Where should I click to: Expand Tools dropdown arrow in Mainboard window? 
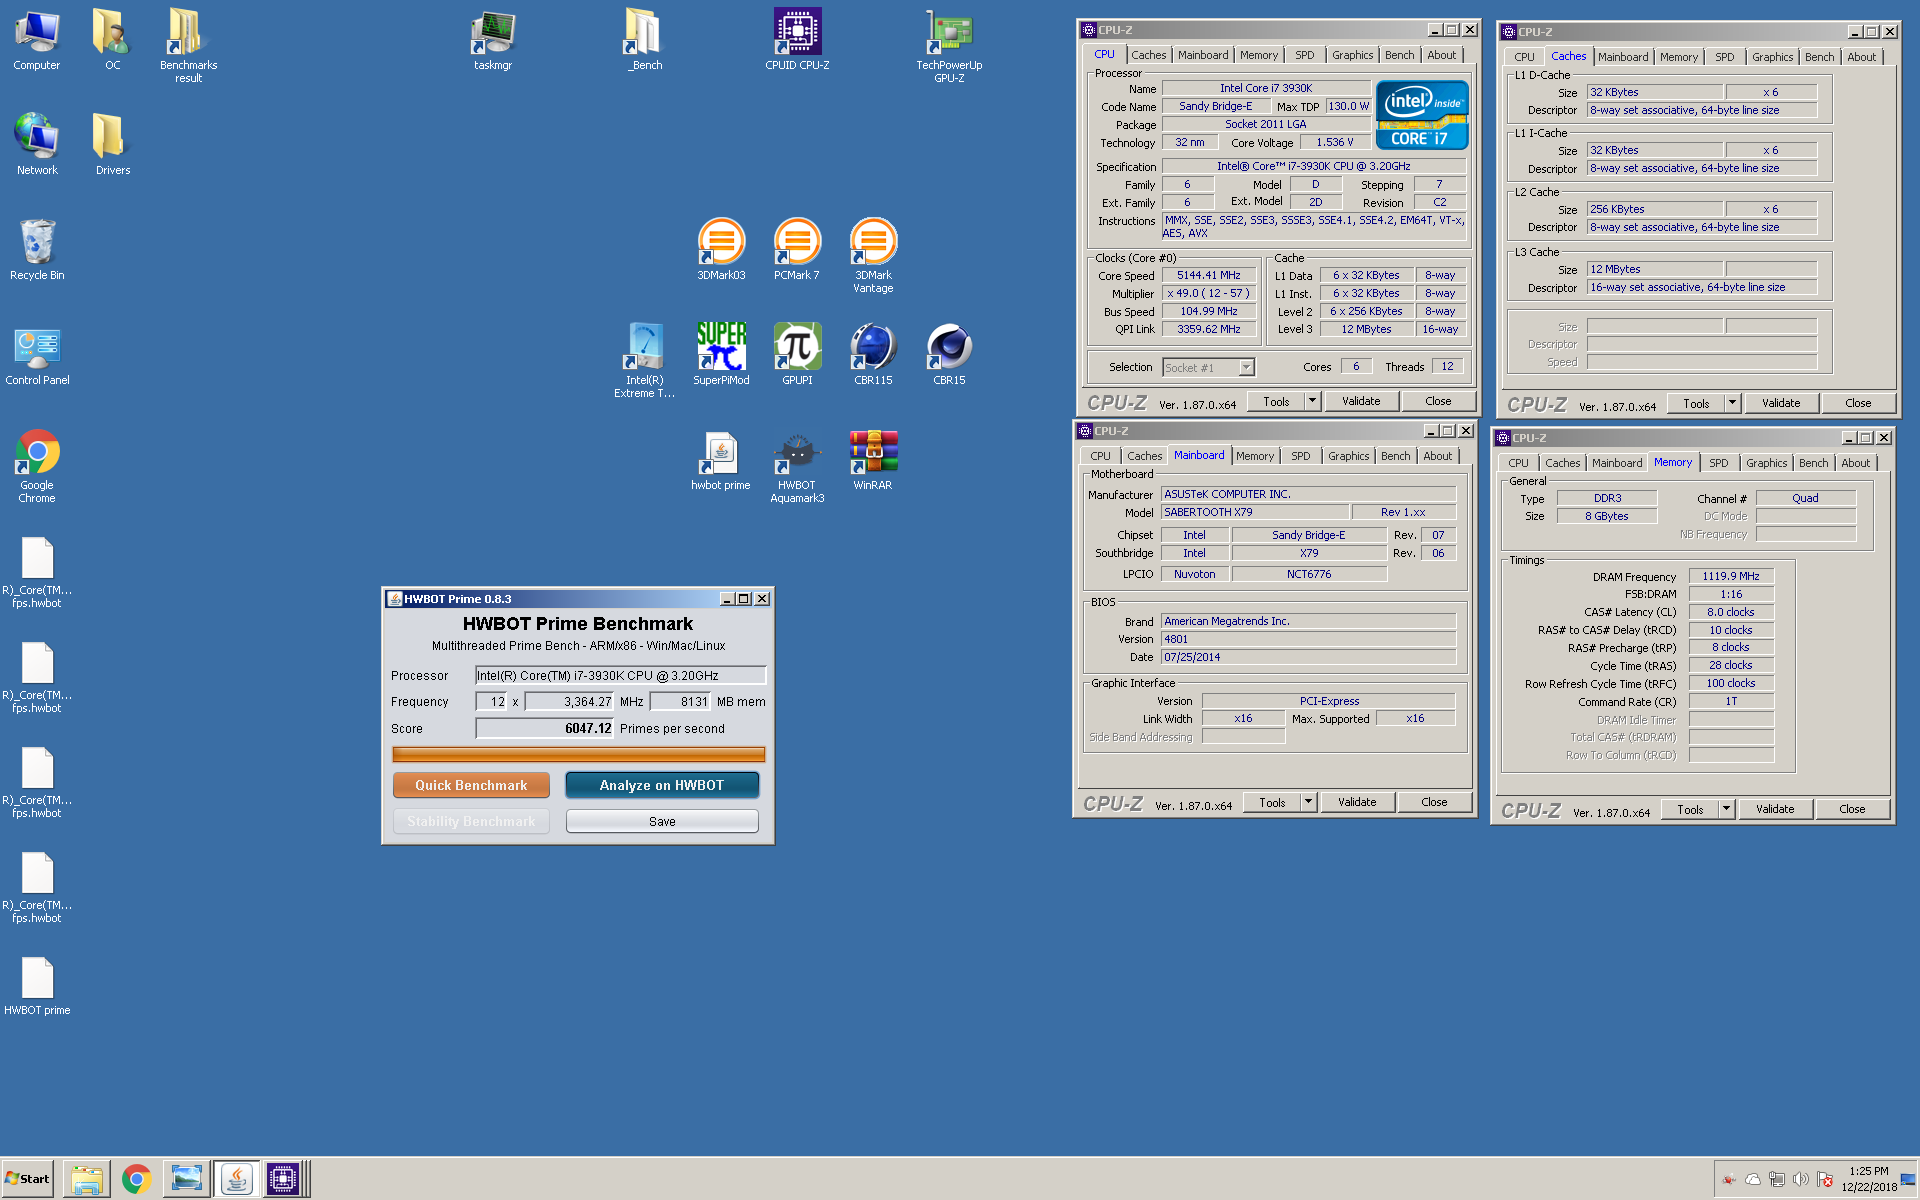(x=1309, y=802)
